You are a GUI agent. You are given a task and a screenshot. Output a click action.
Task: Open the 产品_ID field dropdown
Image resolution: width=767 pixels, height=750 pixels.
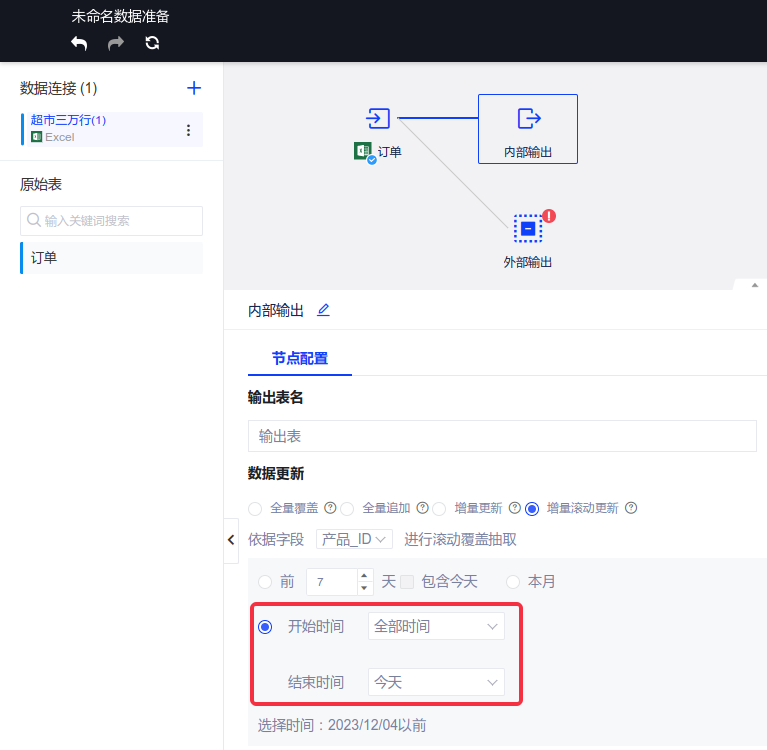[x=354, y=540]
